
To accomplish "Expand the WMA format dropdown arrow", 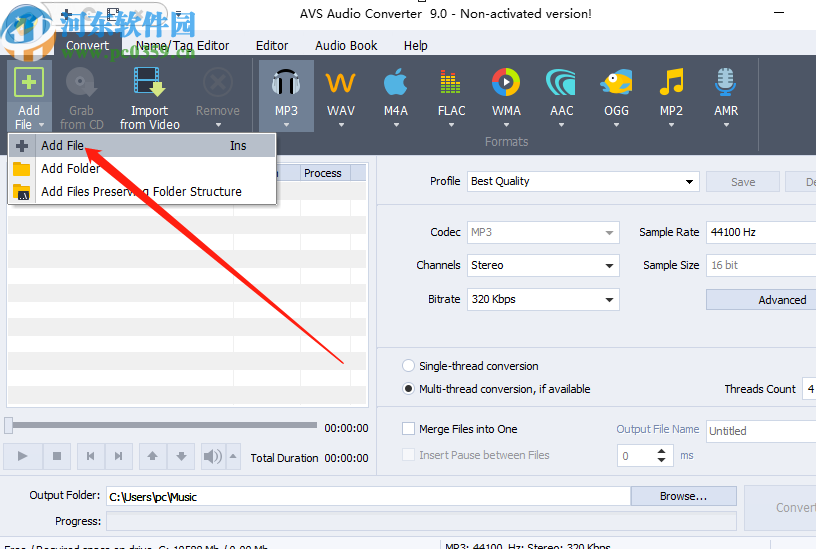I will pos(506,125).
